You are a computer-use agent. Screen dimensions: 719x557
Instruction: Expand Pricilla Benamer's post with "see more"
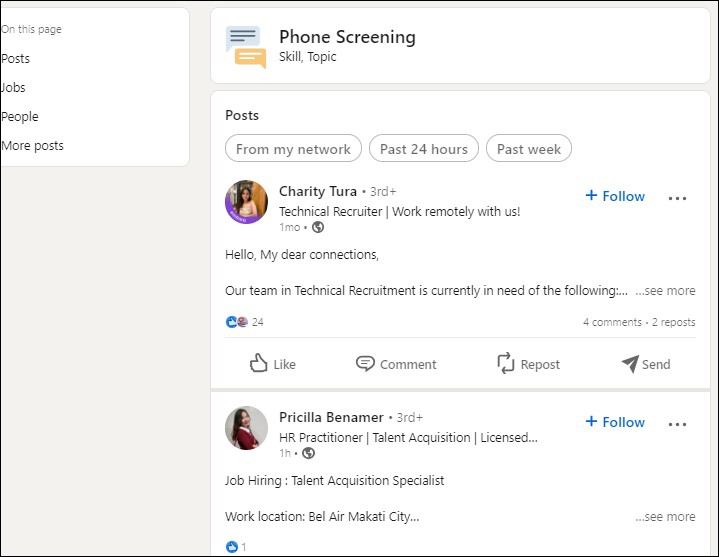[x=667, y=517]
